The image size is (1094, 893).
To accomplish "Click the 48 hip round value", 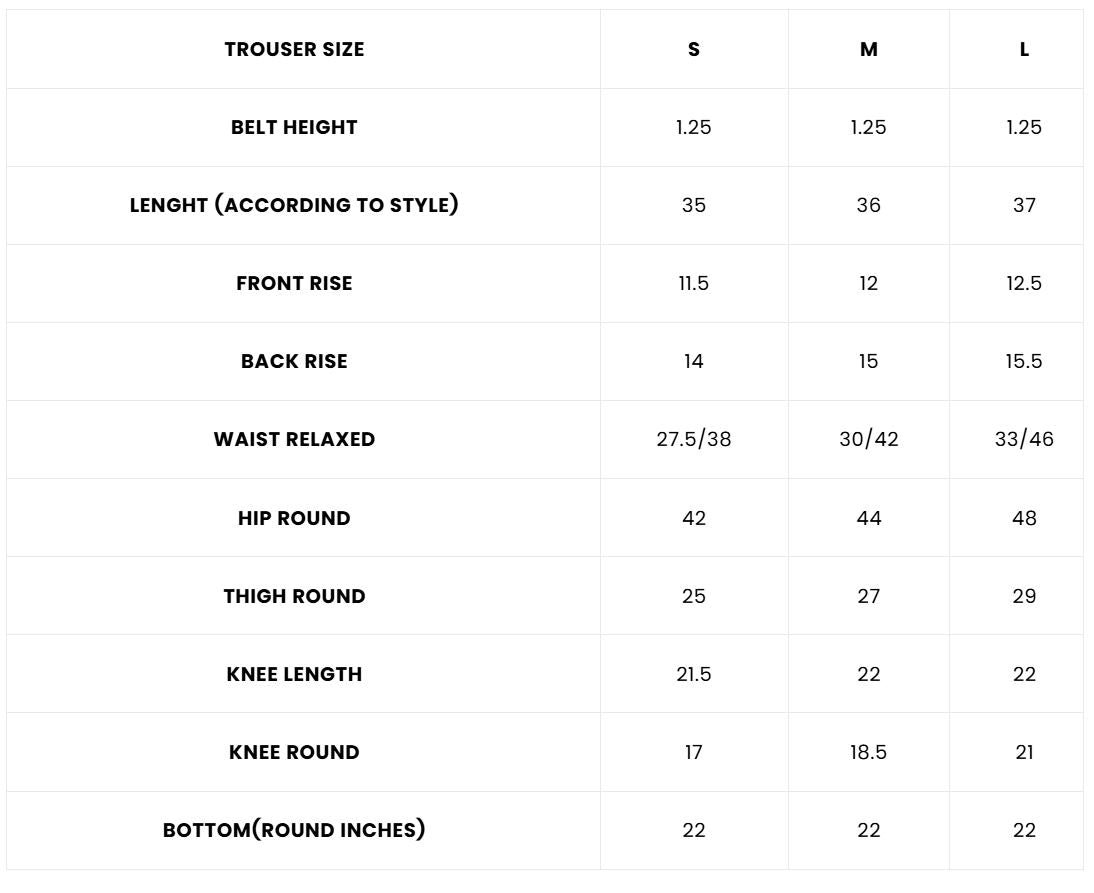I will coord(1024,518).
